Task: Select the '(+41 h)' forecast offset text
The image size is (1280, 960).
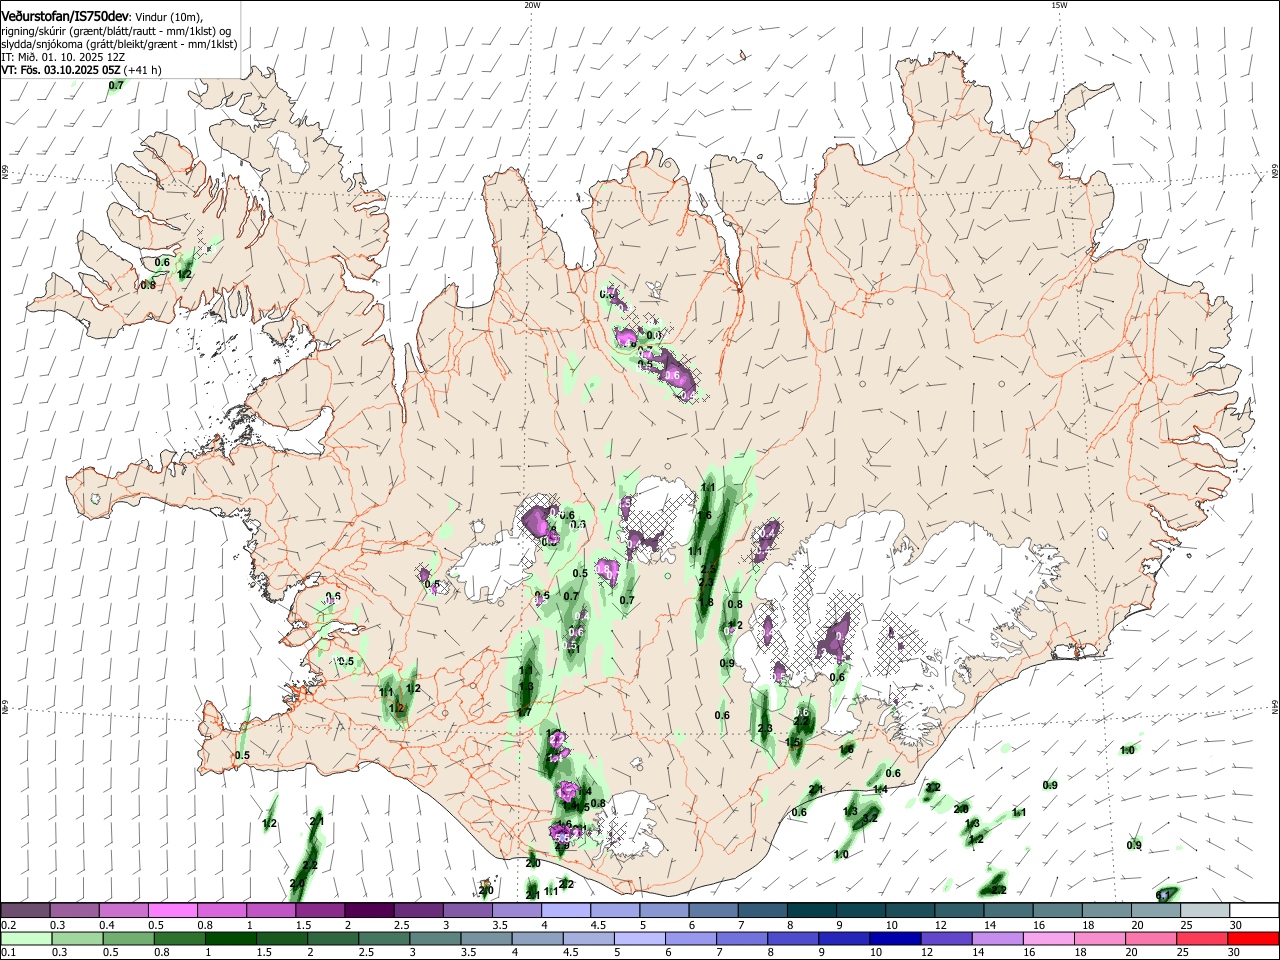Action: pyautogui.click(x=144, y=70)
